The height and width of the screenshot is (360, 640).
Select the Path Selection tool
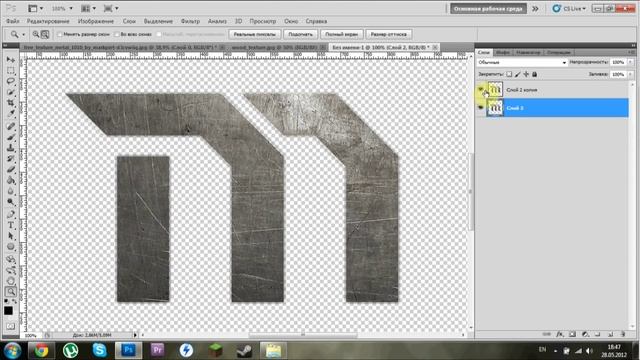10,236
